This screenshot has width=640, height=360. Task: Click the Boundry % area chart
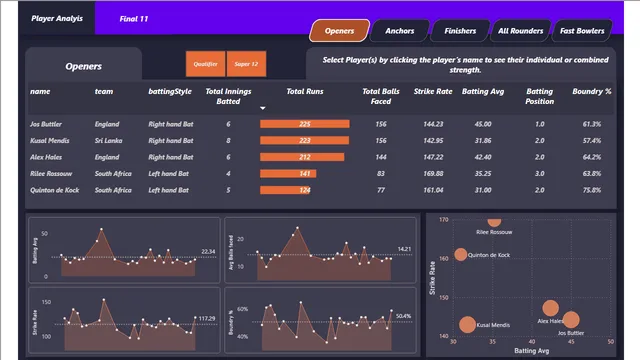320,320
